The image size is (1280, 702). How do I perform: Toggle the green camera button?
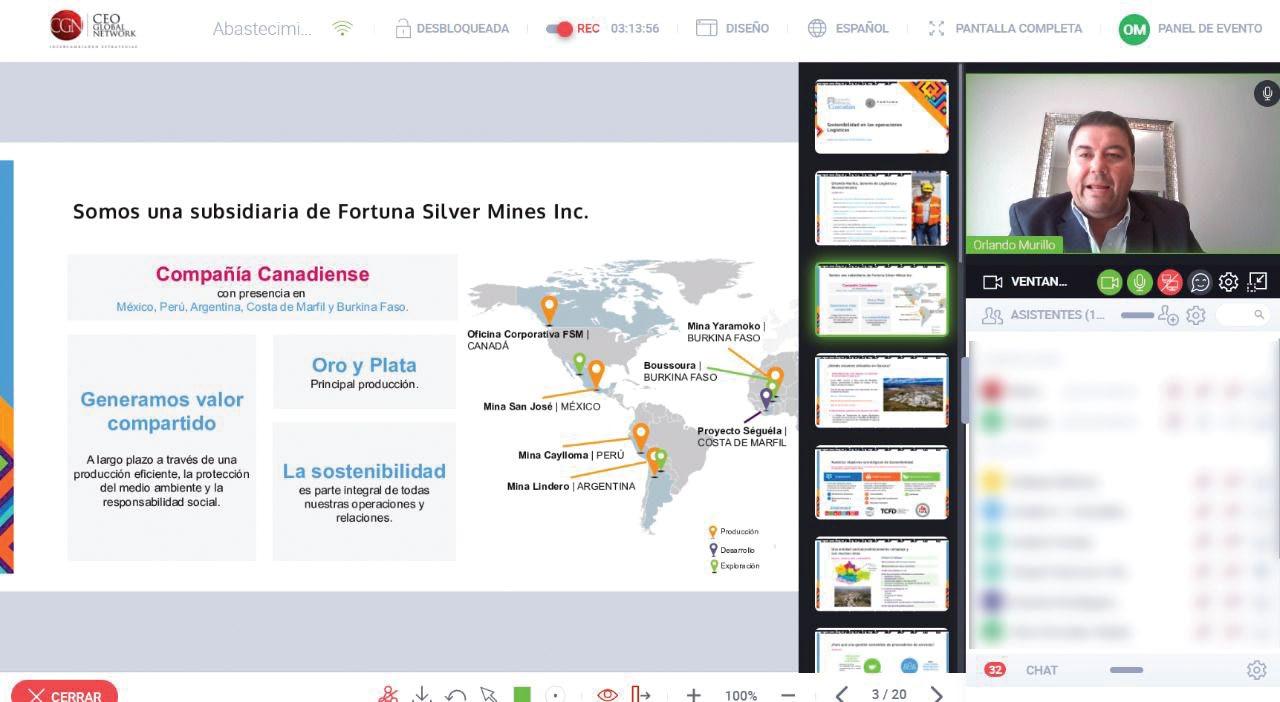(x=1109, y=282)
